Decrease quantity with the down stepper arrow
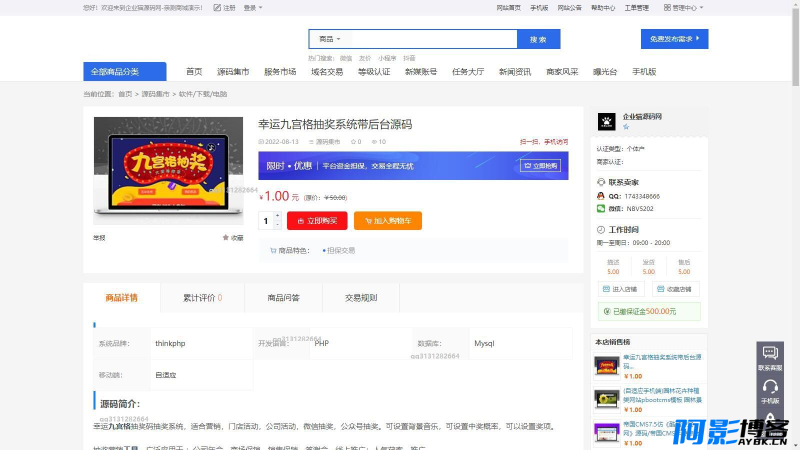 coord(277,225)
